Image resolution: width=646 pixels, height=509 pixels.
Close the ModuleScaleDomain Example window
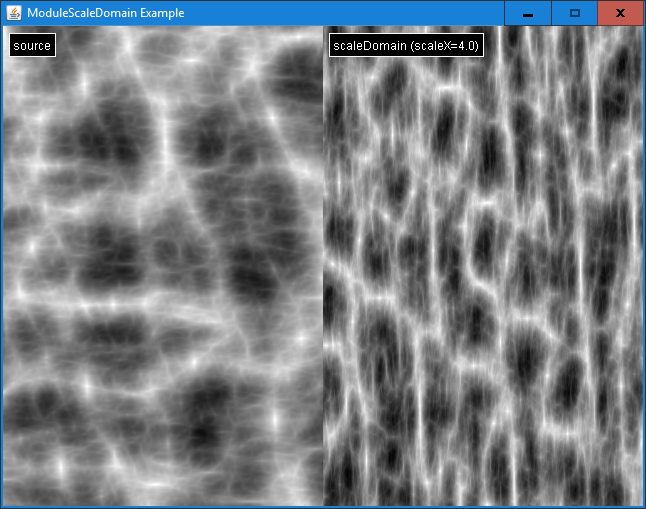tap(620, 13)
